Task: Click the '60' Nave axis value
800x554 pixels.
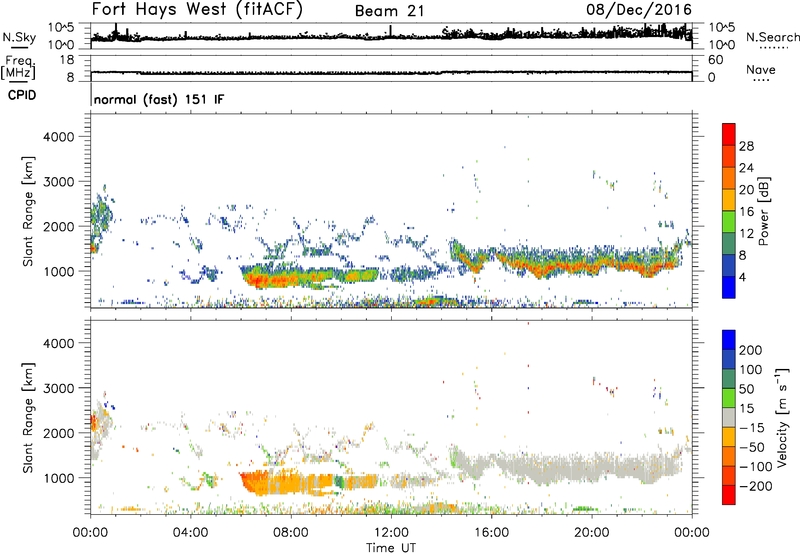Action: point(715,60)
